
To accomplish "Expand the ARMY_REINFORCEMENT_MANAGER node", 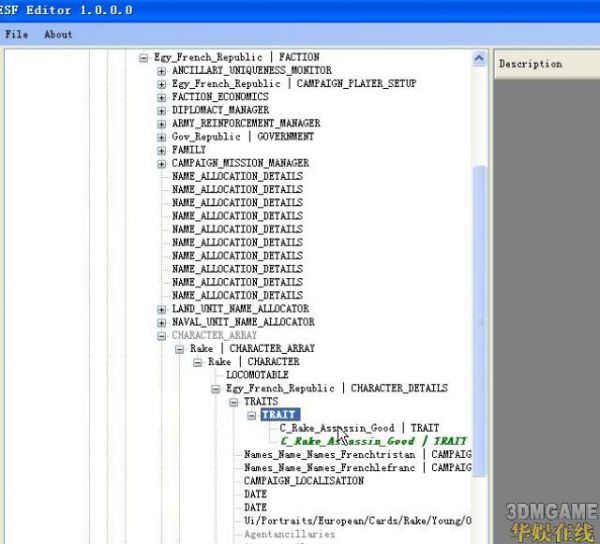I will pyautogui.click(x=162, y=123).
